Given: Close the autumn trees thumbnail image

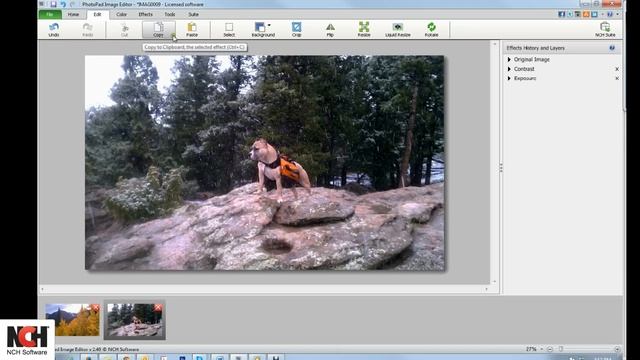Looking at the screenshot, I should point(96,308).
